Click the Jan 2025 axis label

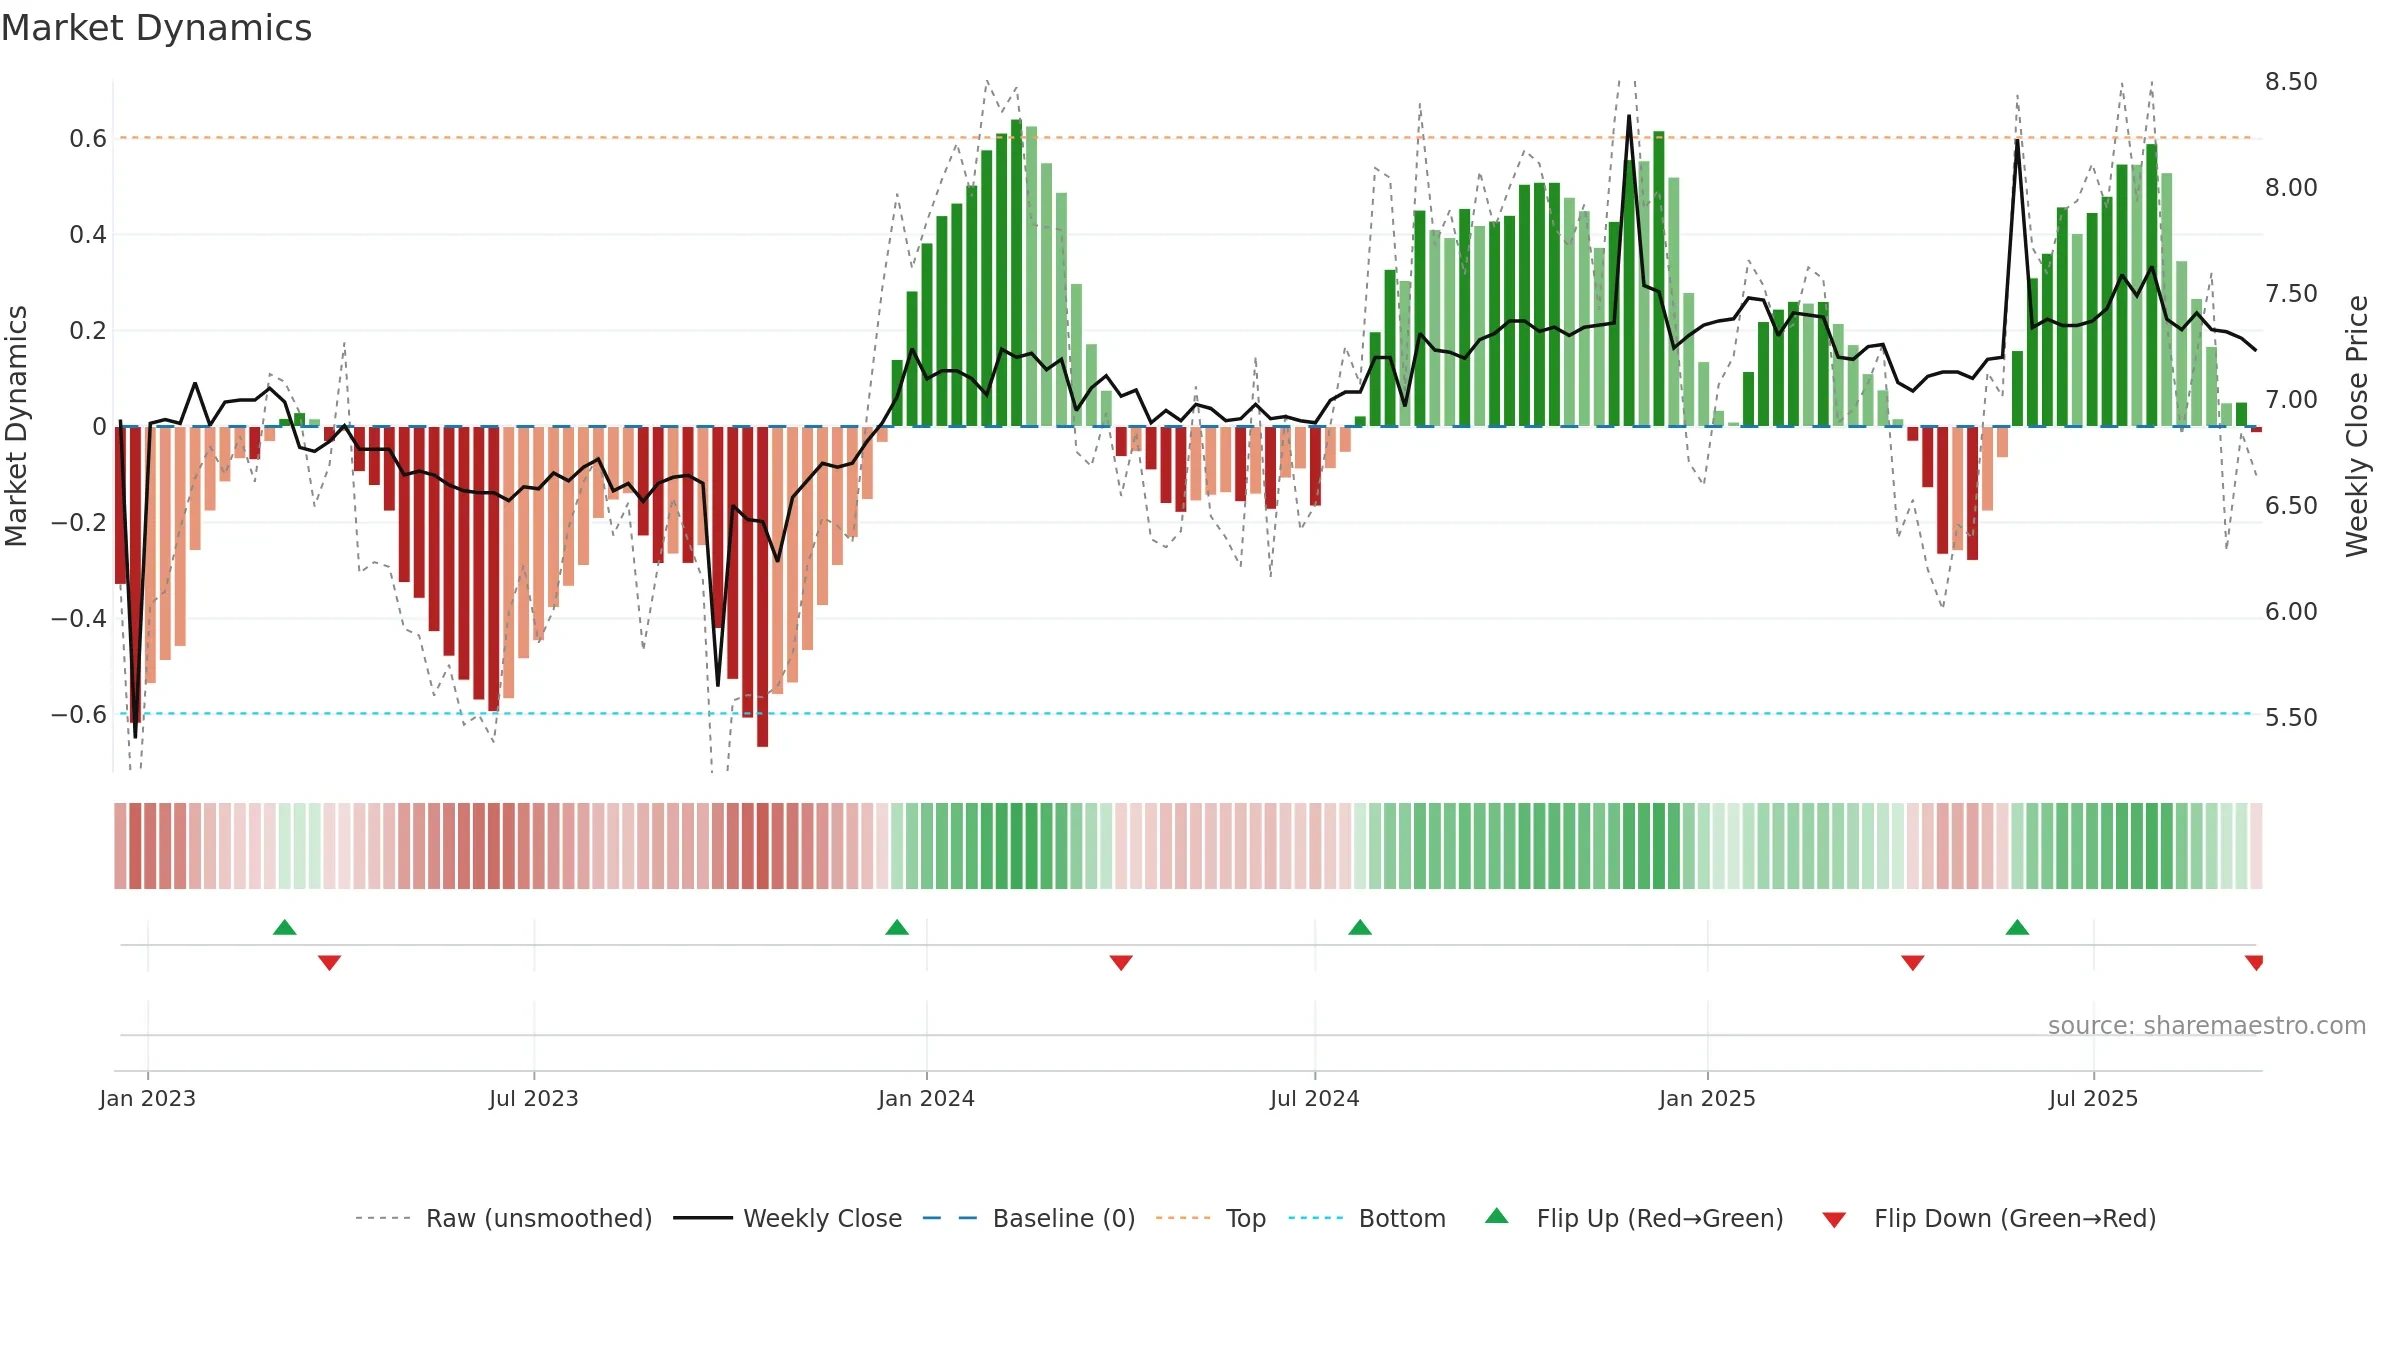click(1708, 1098)
